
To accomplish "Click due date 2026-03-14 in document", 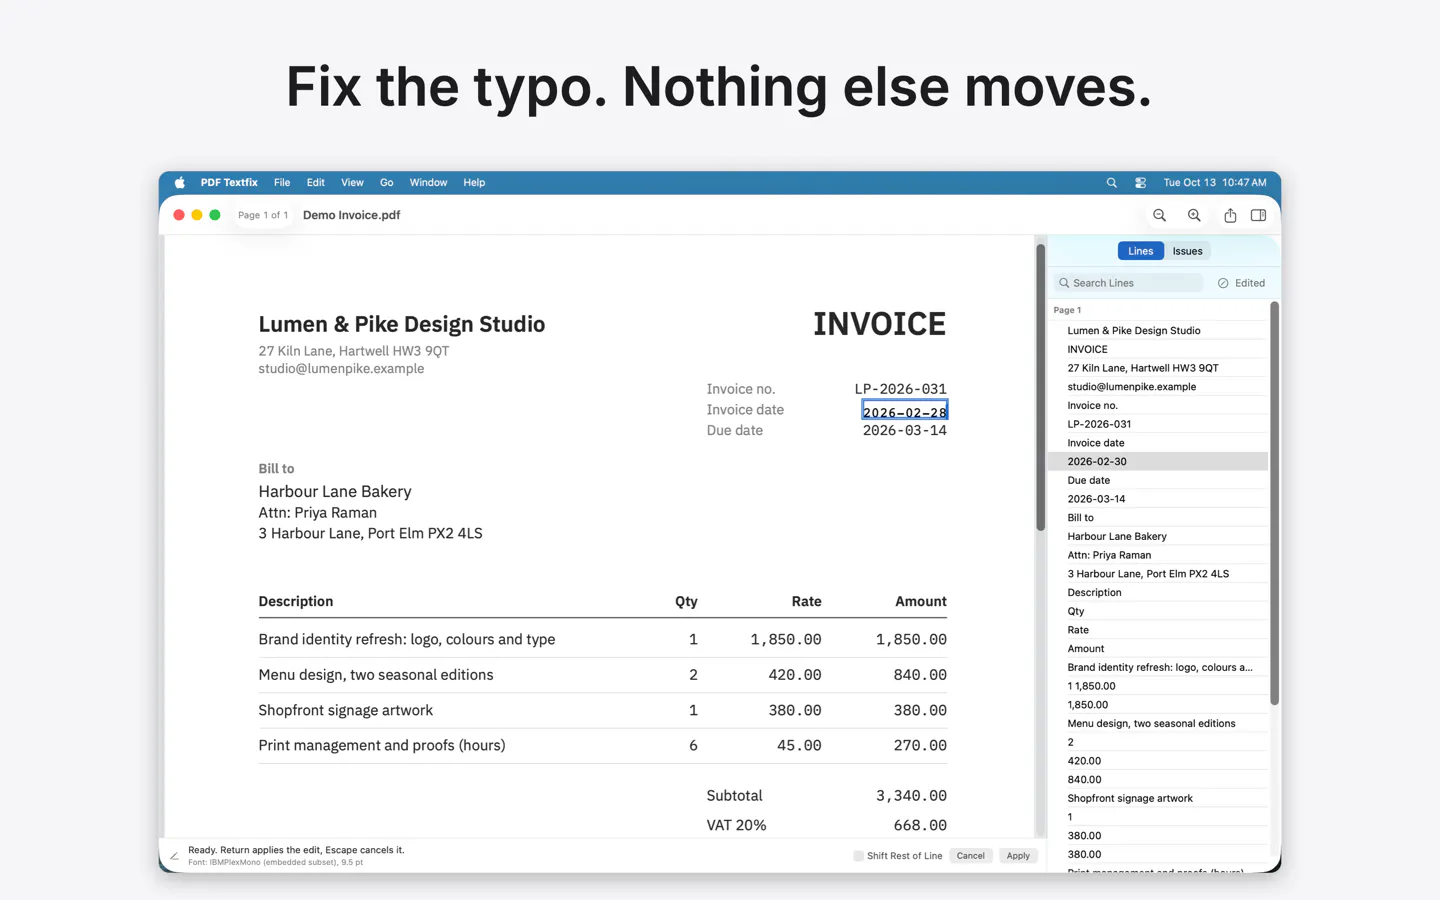I will point(904,431).
